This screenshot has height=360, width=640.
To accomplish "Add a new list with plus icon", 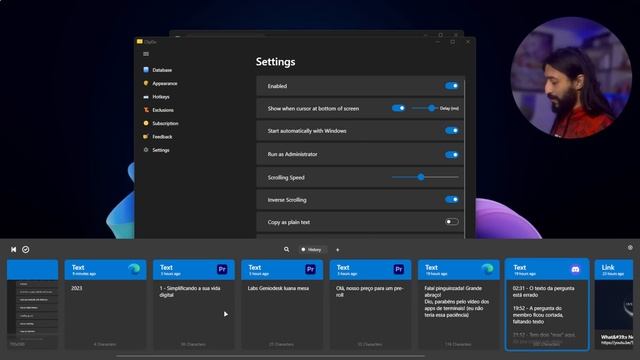I will click(x=338, y=250).
